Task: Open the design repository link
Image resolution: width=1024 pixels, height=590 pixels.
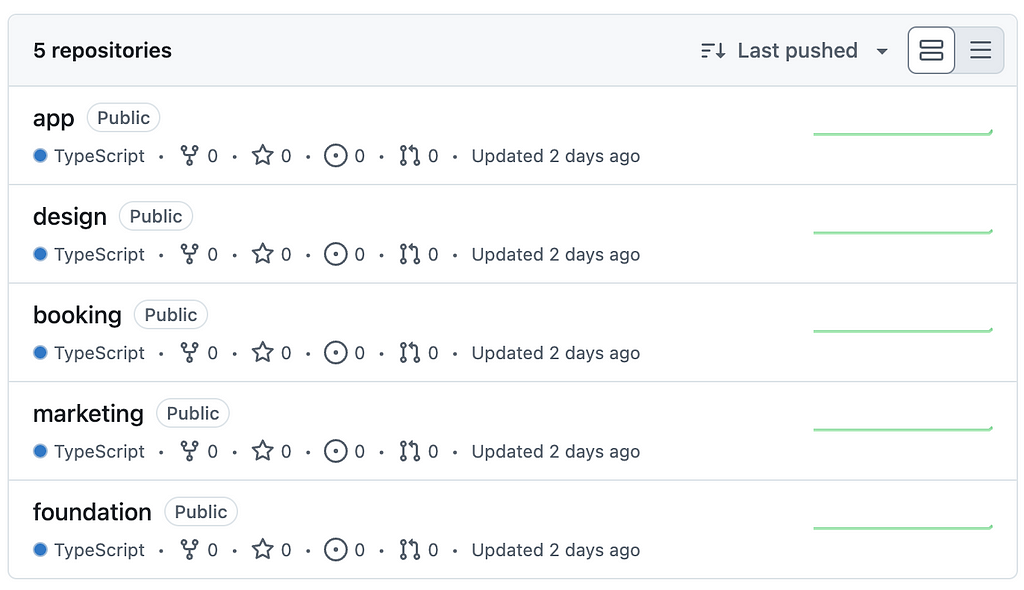Action: coord(70,217)
